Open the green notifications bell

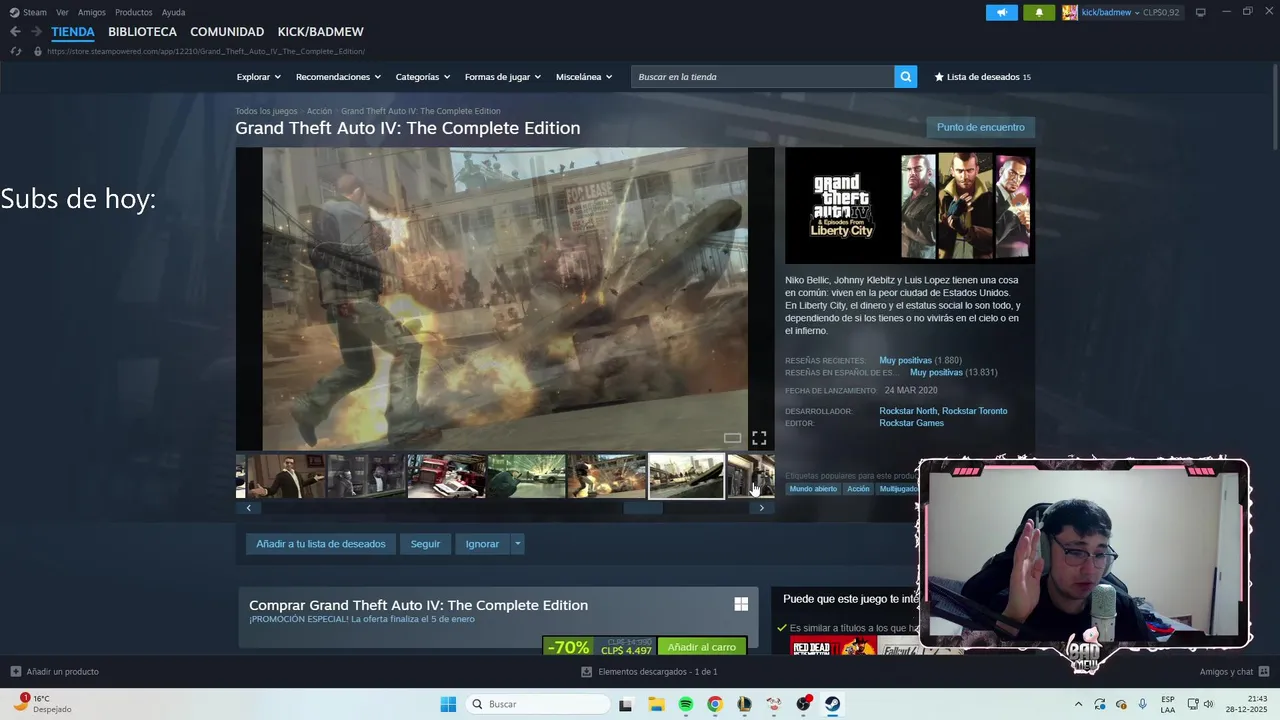coord(1039,12)
